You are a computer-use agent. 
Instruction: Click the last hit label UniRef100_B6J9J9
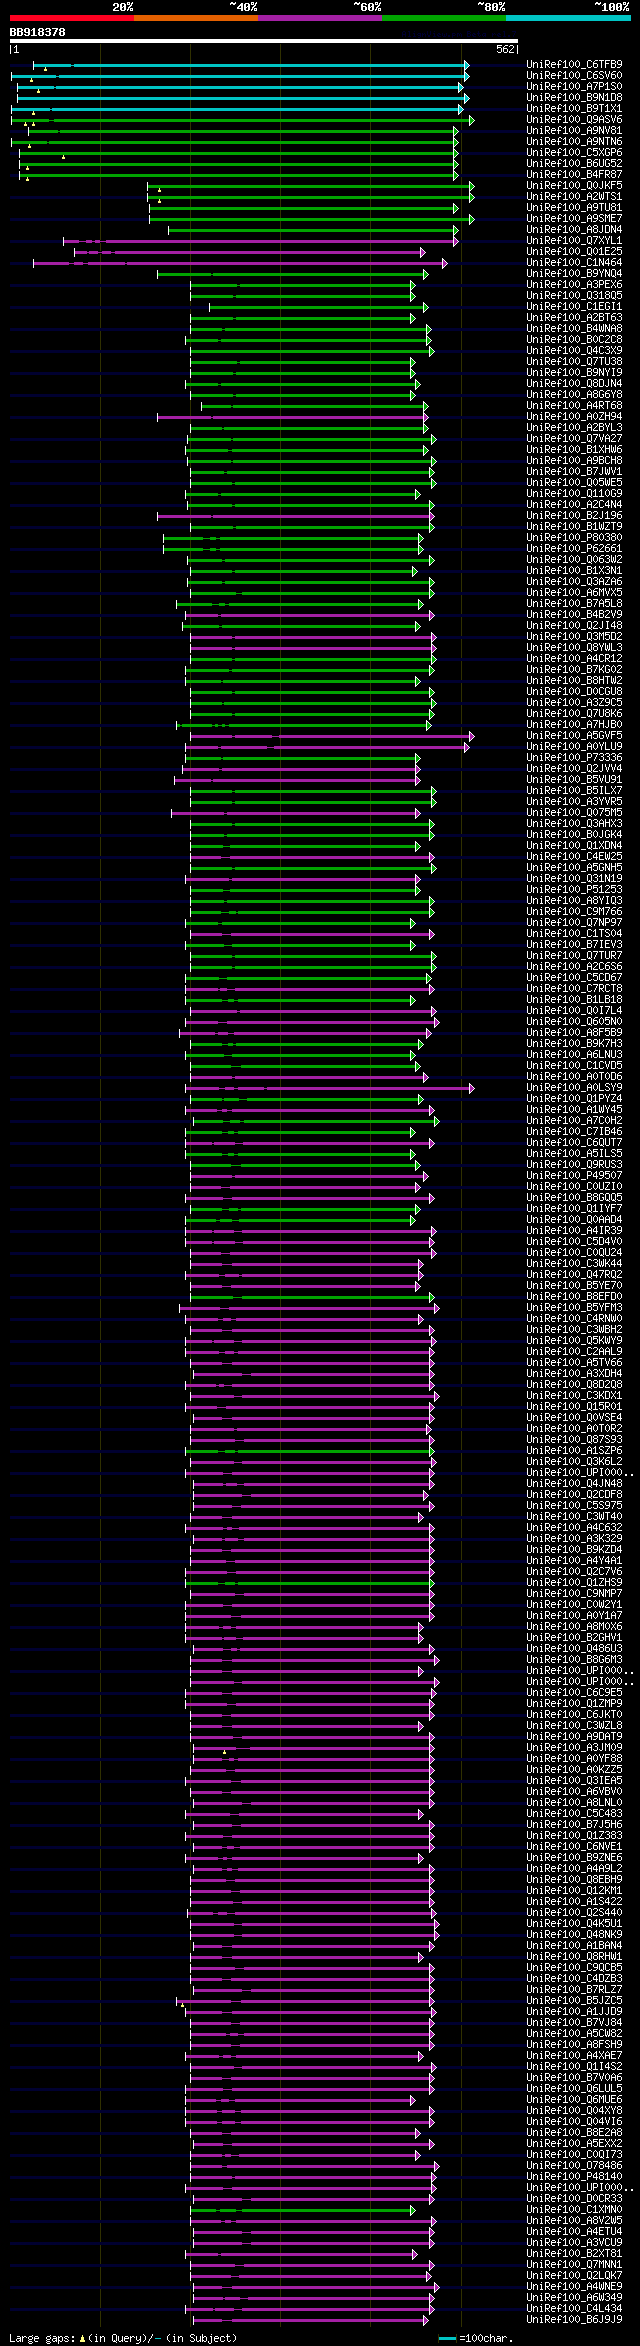pos(574,2320)
